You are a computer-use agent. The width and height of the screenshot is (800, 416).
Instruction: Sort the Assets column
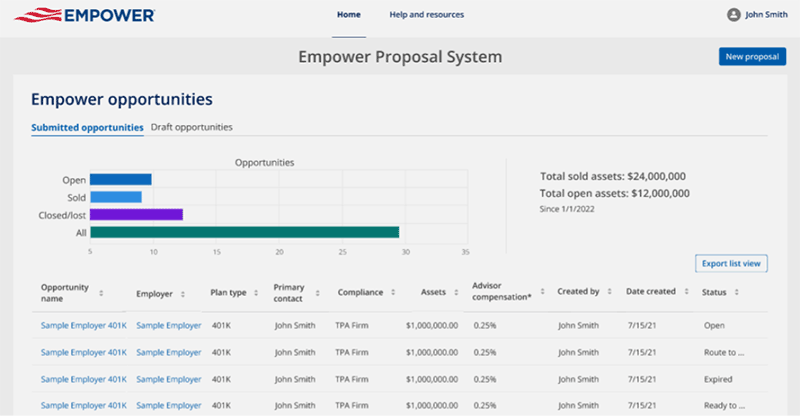453,293
